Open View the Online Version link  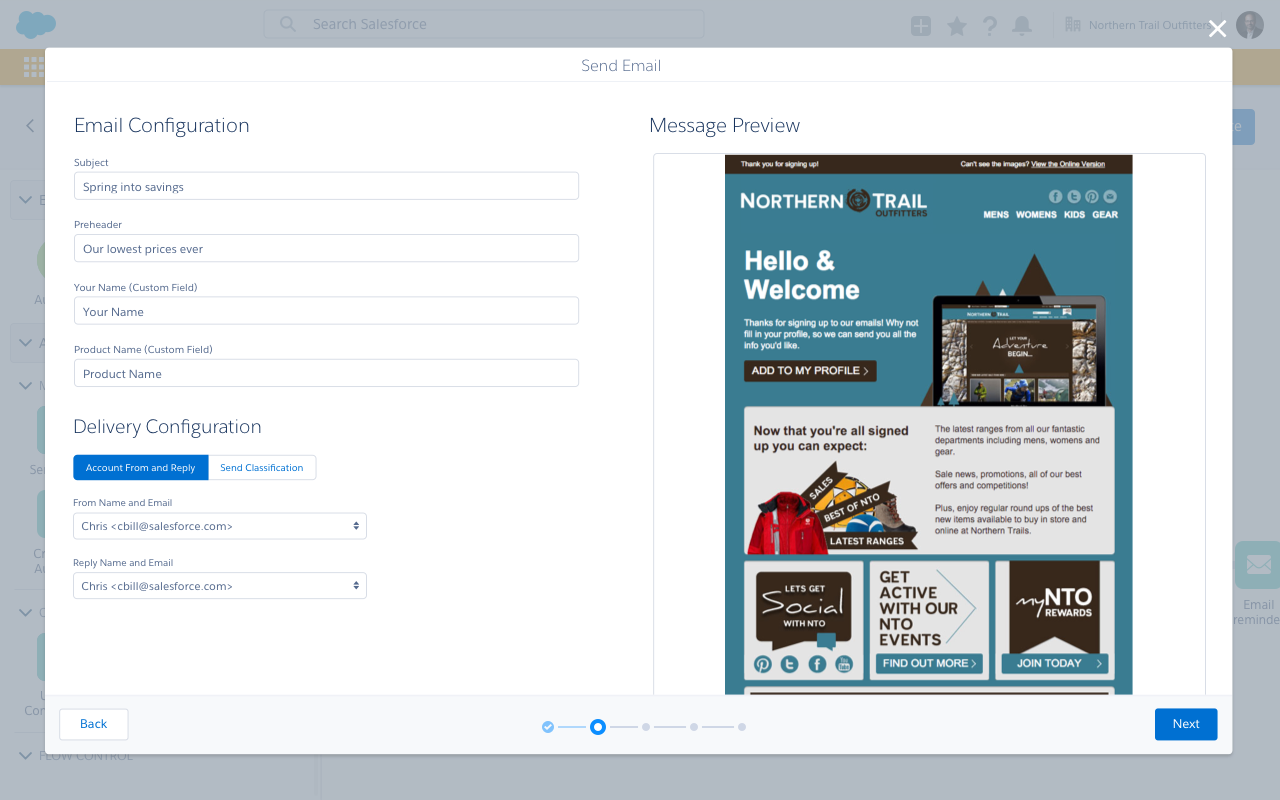(1068, 164)
